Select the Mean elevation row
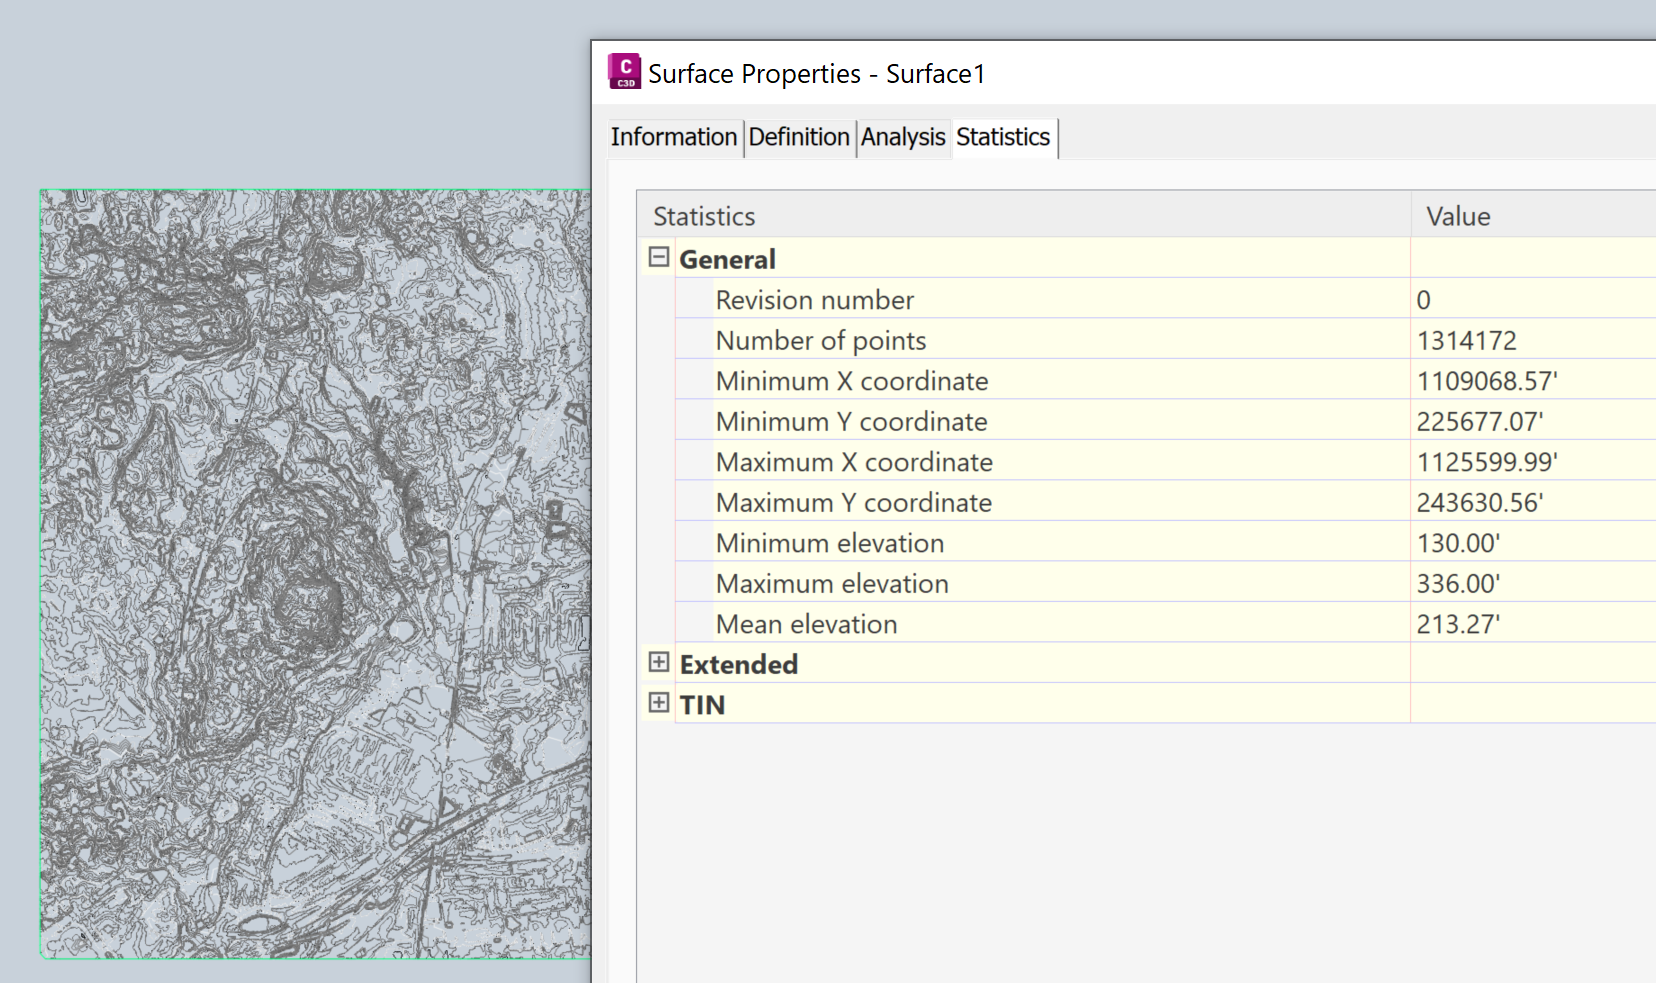The width and height of the screenshot is (1656, 983). 805,623
